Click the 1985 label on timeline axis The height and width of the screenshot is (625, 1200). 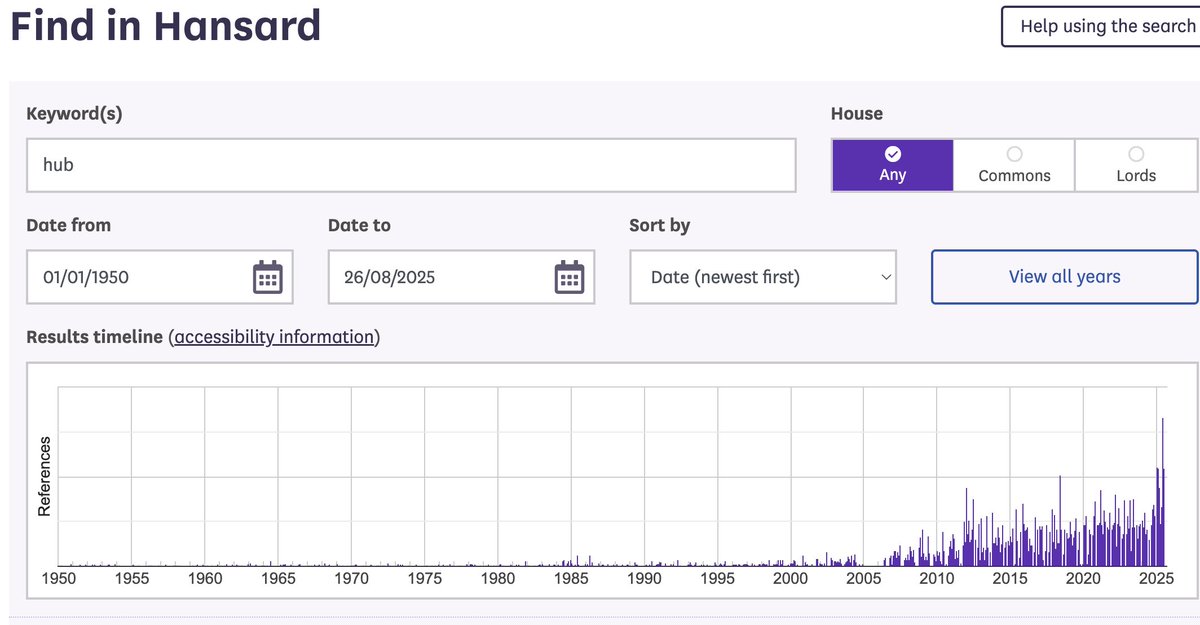571,579
